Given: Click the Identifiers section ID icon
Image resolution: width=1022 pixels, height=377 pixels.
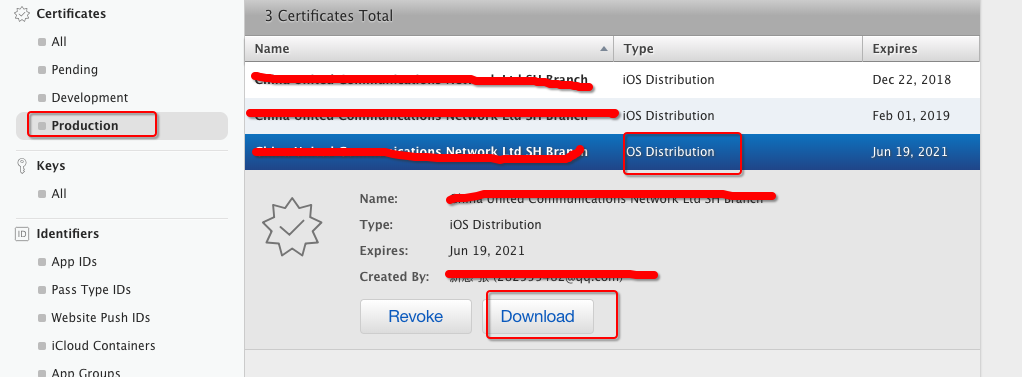Looking at the screenshot, I should coord(22,234).
